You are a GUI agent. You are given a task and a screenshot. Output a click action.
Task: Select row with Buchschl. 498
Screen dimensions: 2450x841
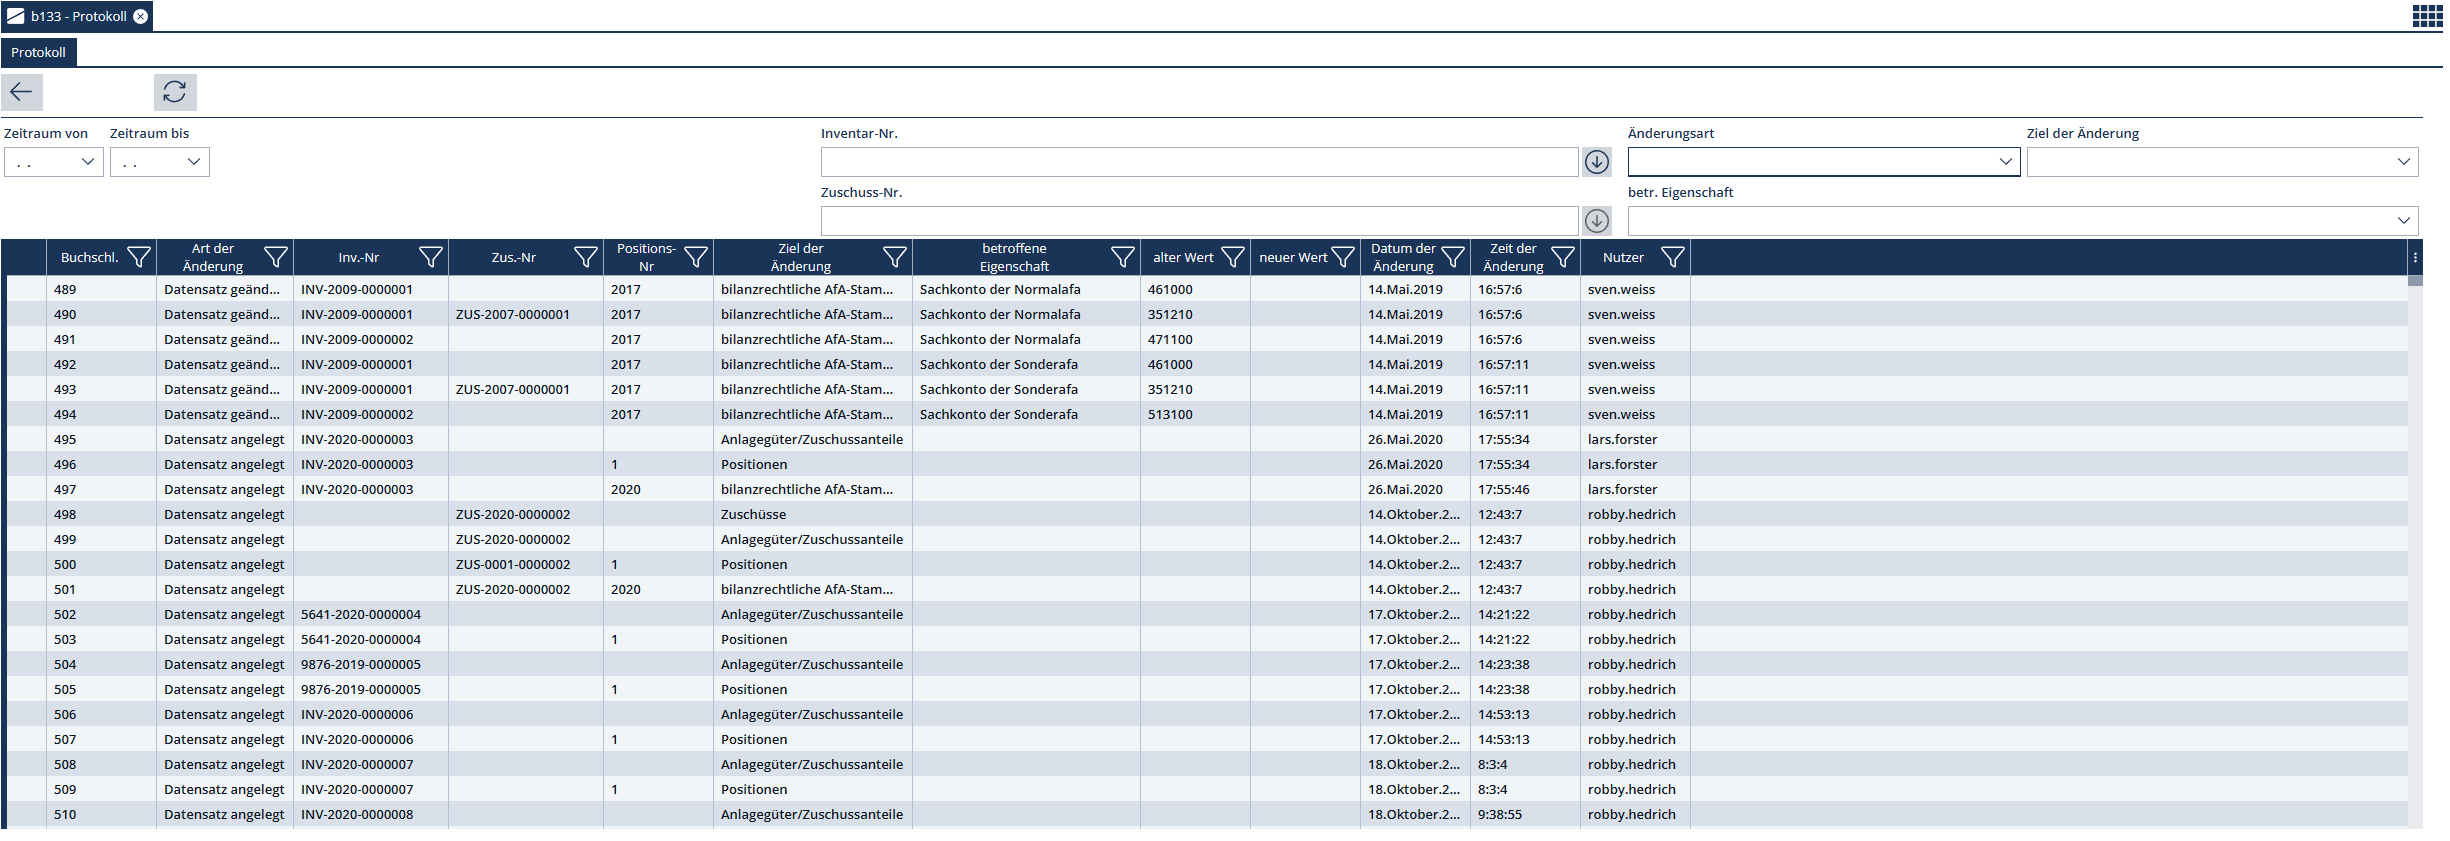click(x=66, y=515)
